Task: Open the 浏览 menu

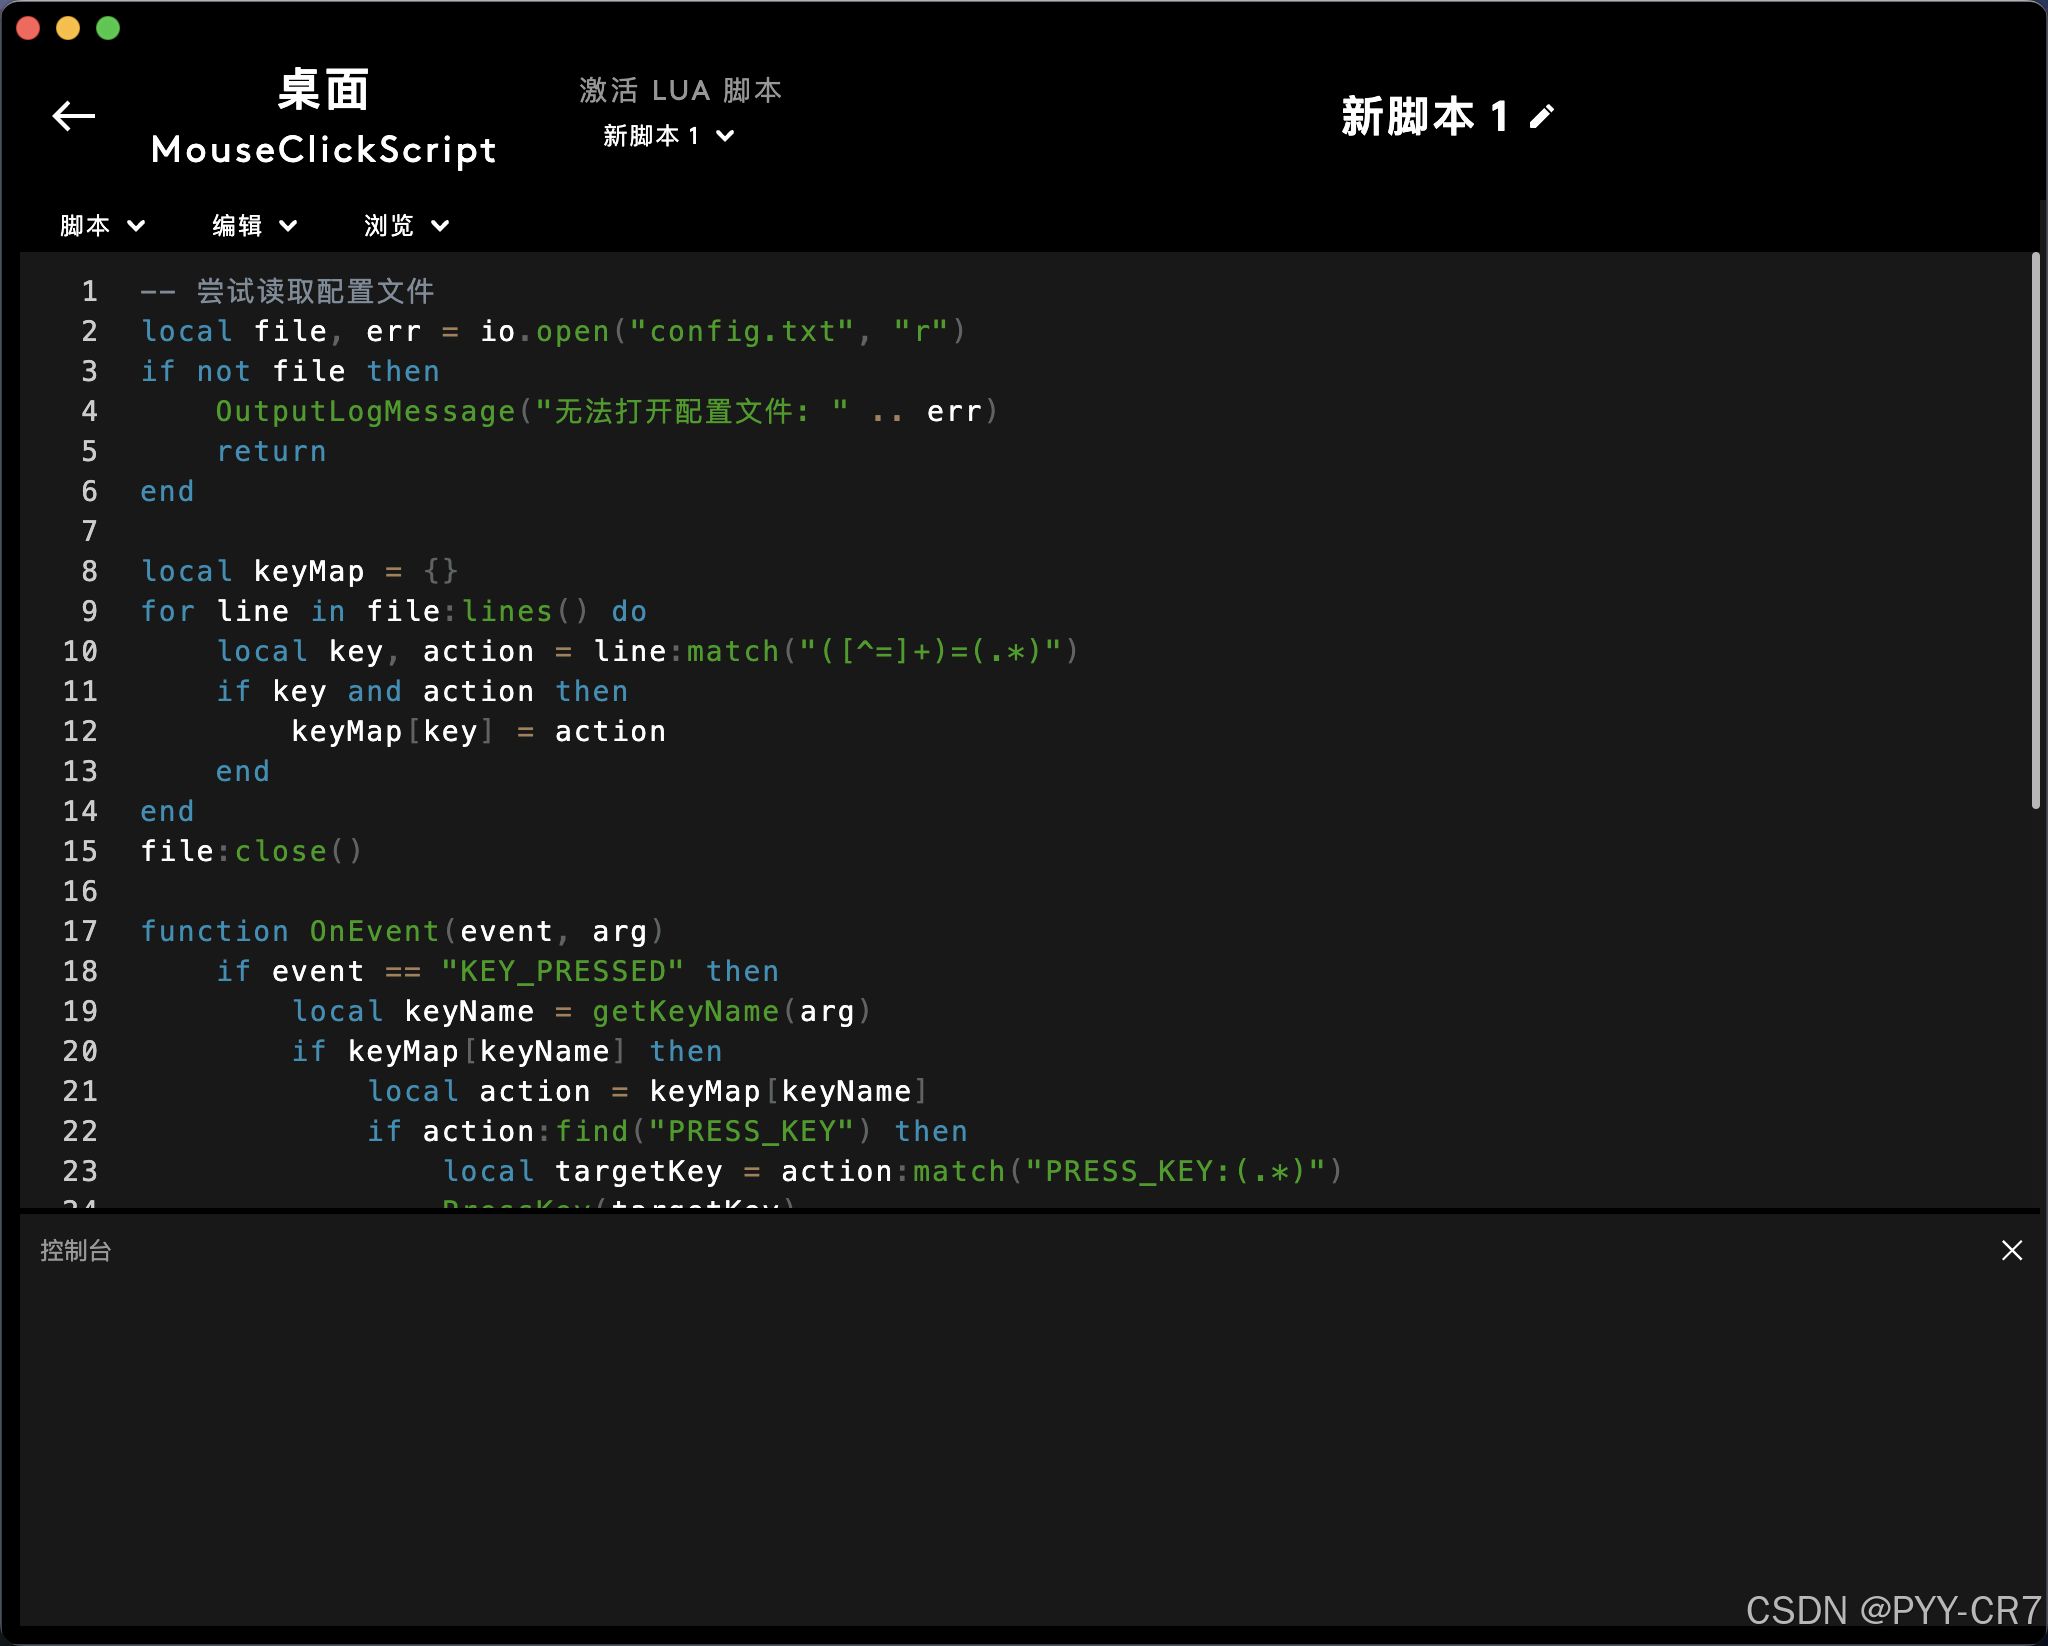Action: (x=390, y=225)
